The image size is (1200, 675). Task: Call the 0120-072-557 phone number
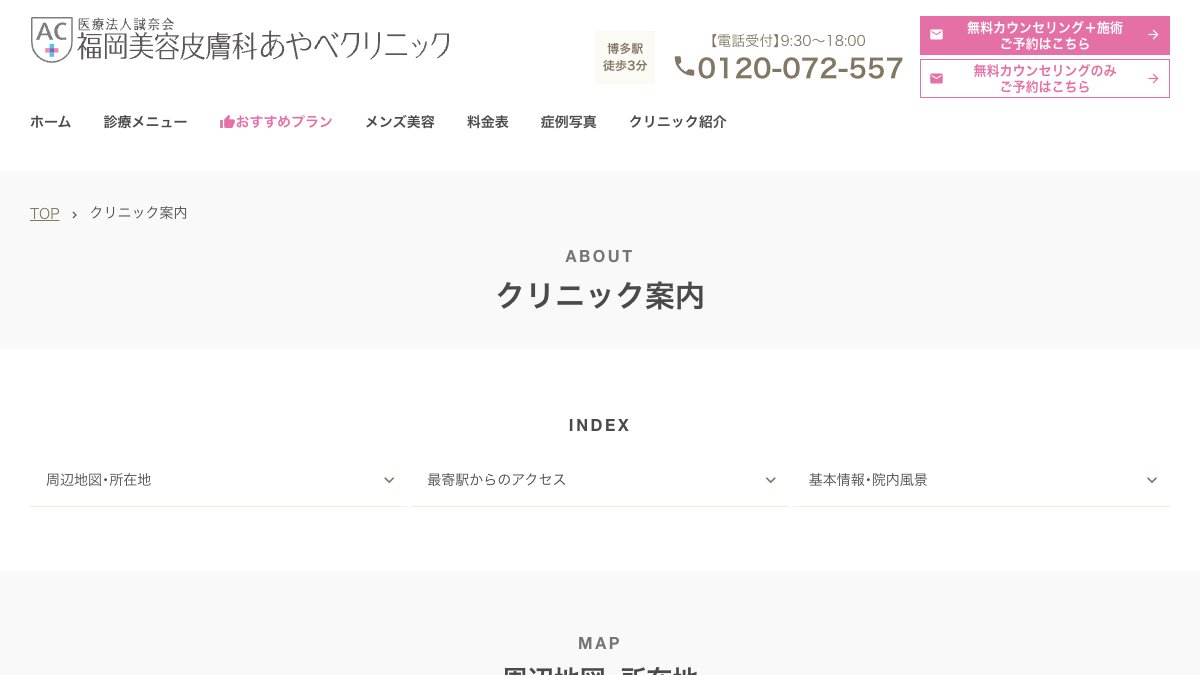800,68
